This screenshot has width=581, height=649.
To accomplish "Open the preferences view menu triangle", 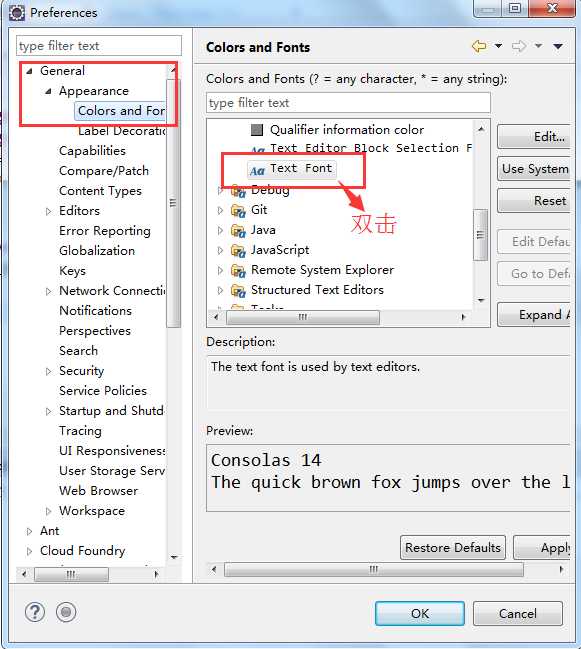I will point(558,46).
